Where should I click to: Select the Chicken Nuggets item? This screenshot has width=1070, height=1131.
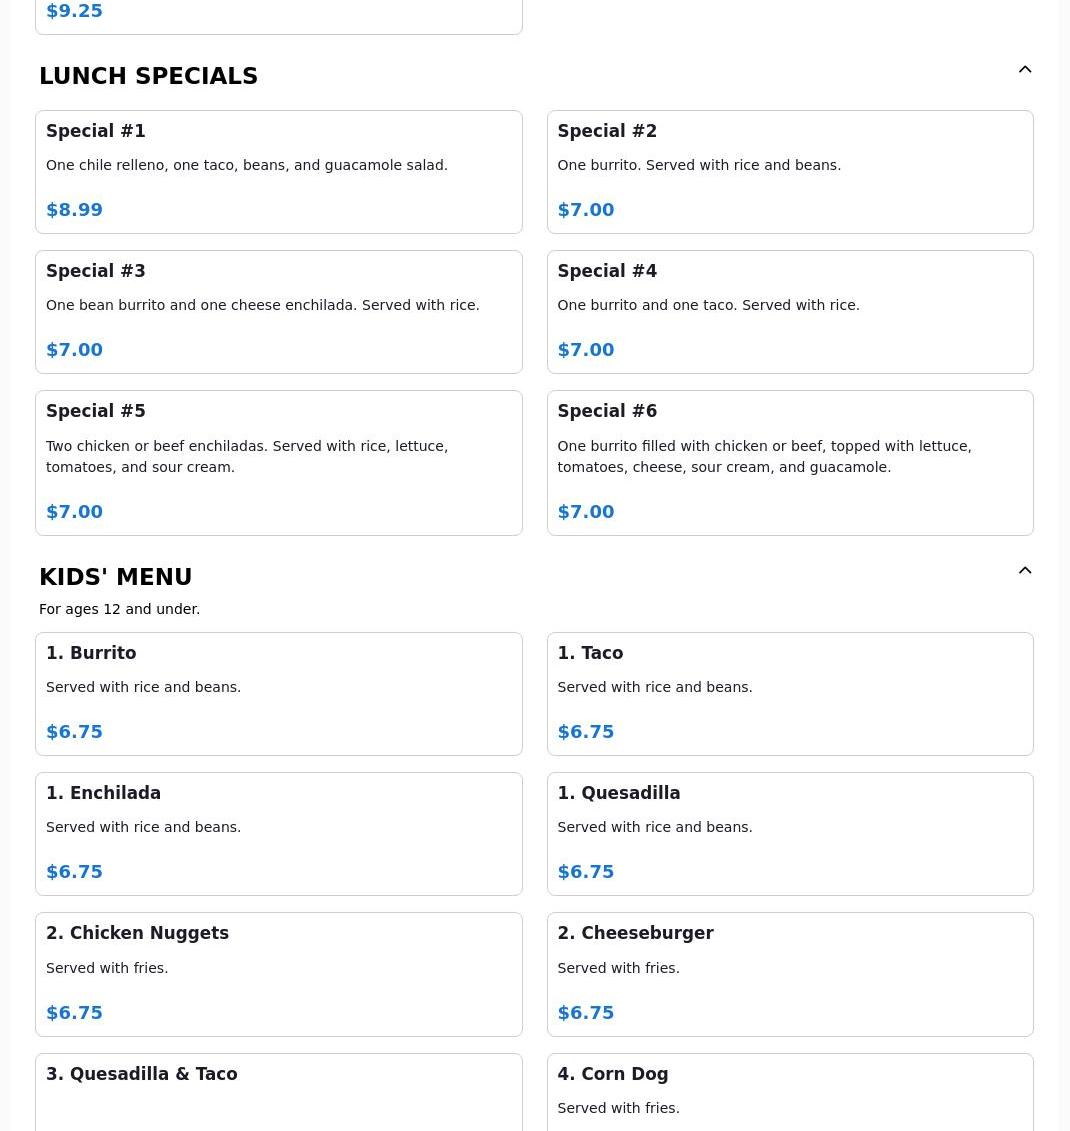click(278, 974)
